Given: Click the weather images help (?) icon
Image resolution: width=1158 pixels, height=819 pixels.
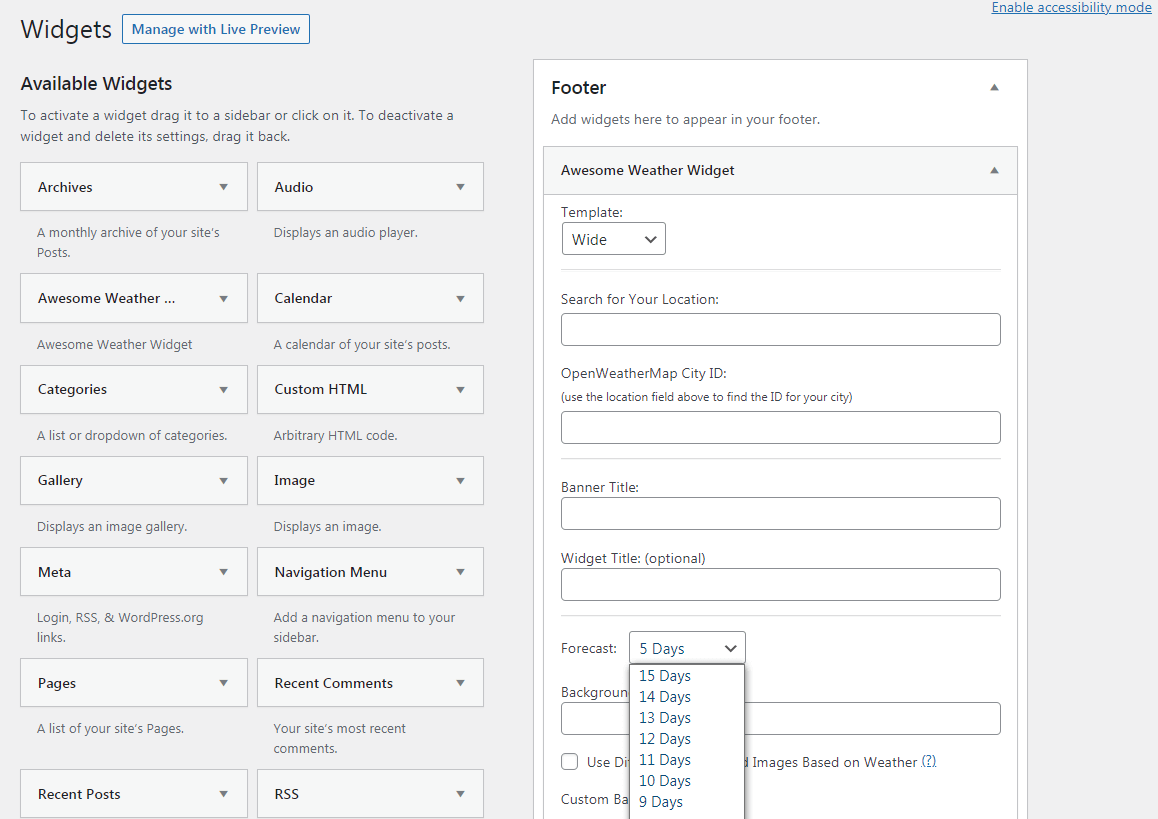Looking at the screenshot, I should point(928,762).
